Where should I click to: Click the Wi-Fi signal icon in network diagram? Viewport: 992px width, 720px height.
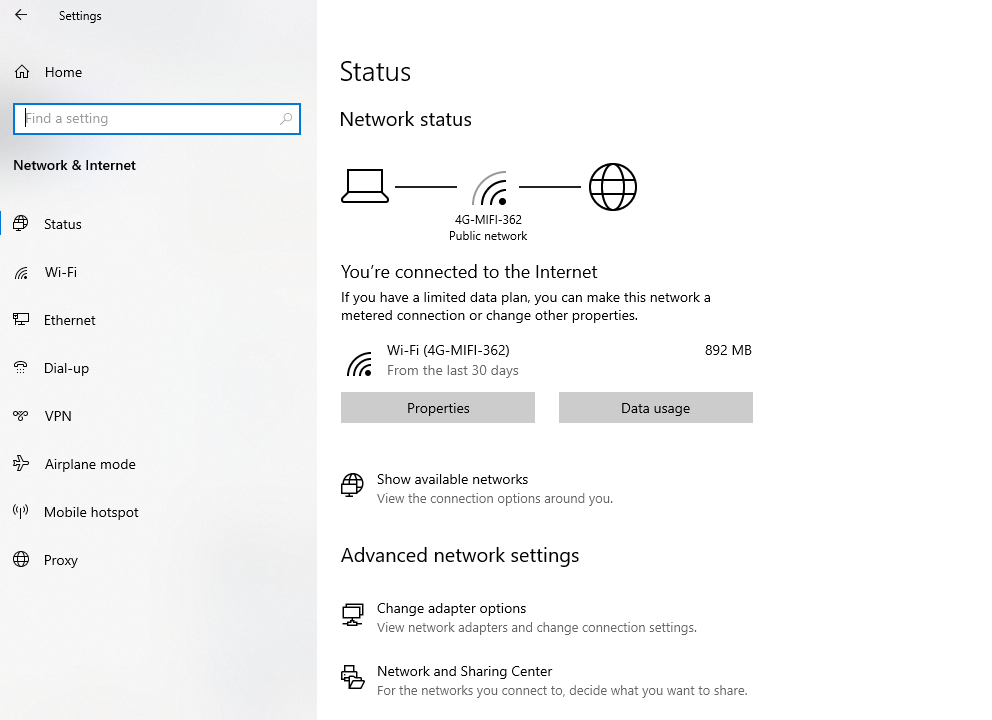(x=490, y=188)
